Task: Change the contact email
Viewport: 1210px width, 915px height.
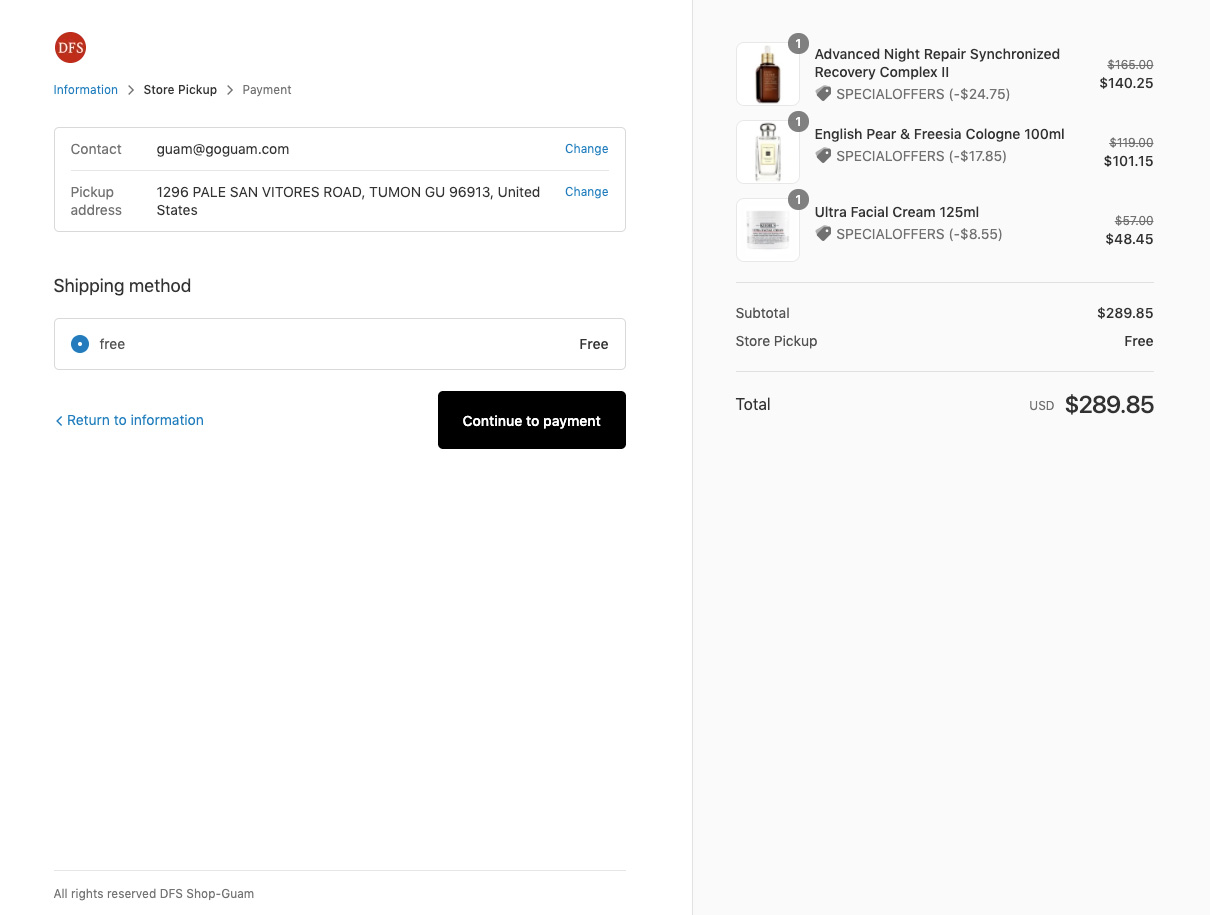Action: (x=586, y=149)
